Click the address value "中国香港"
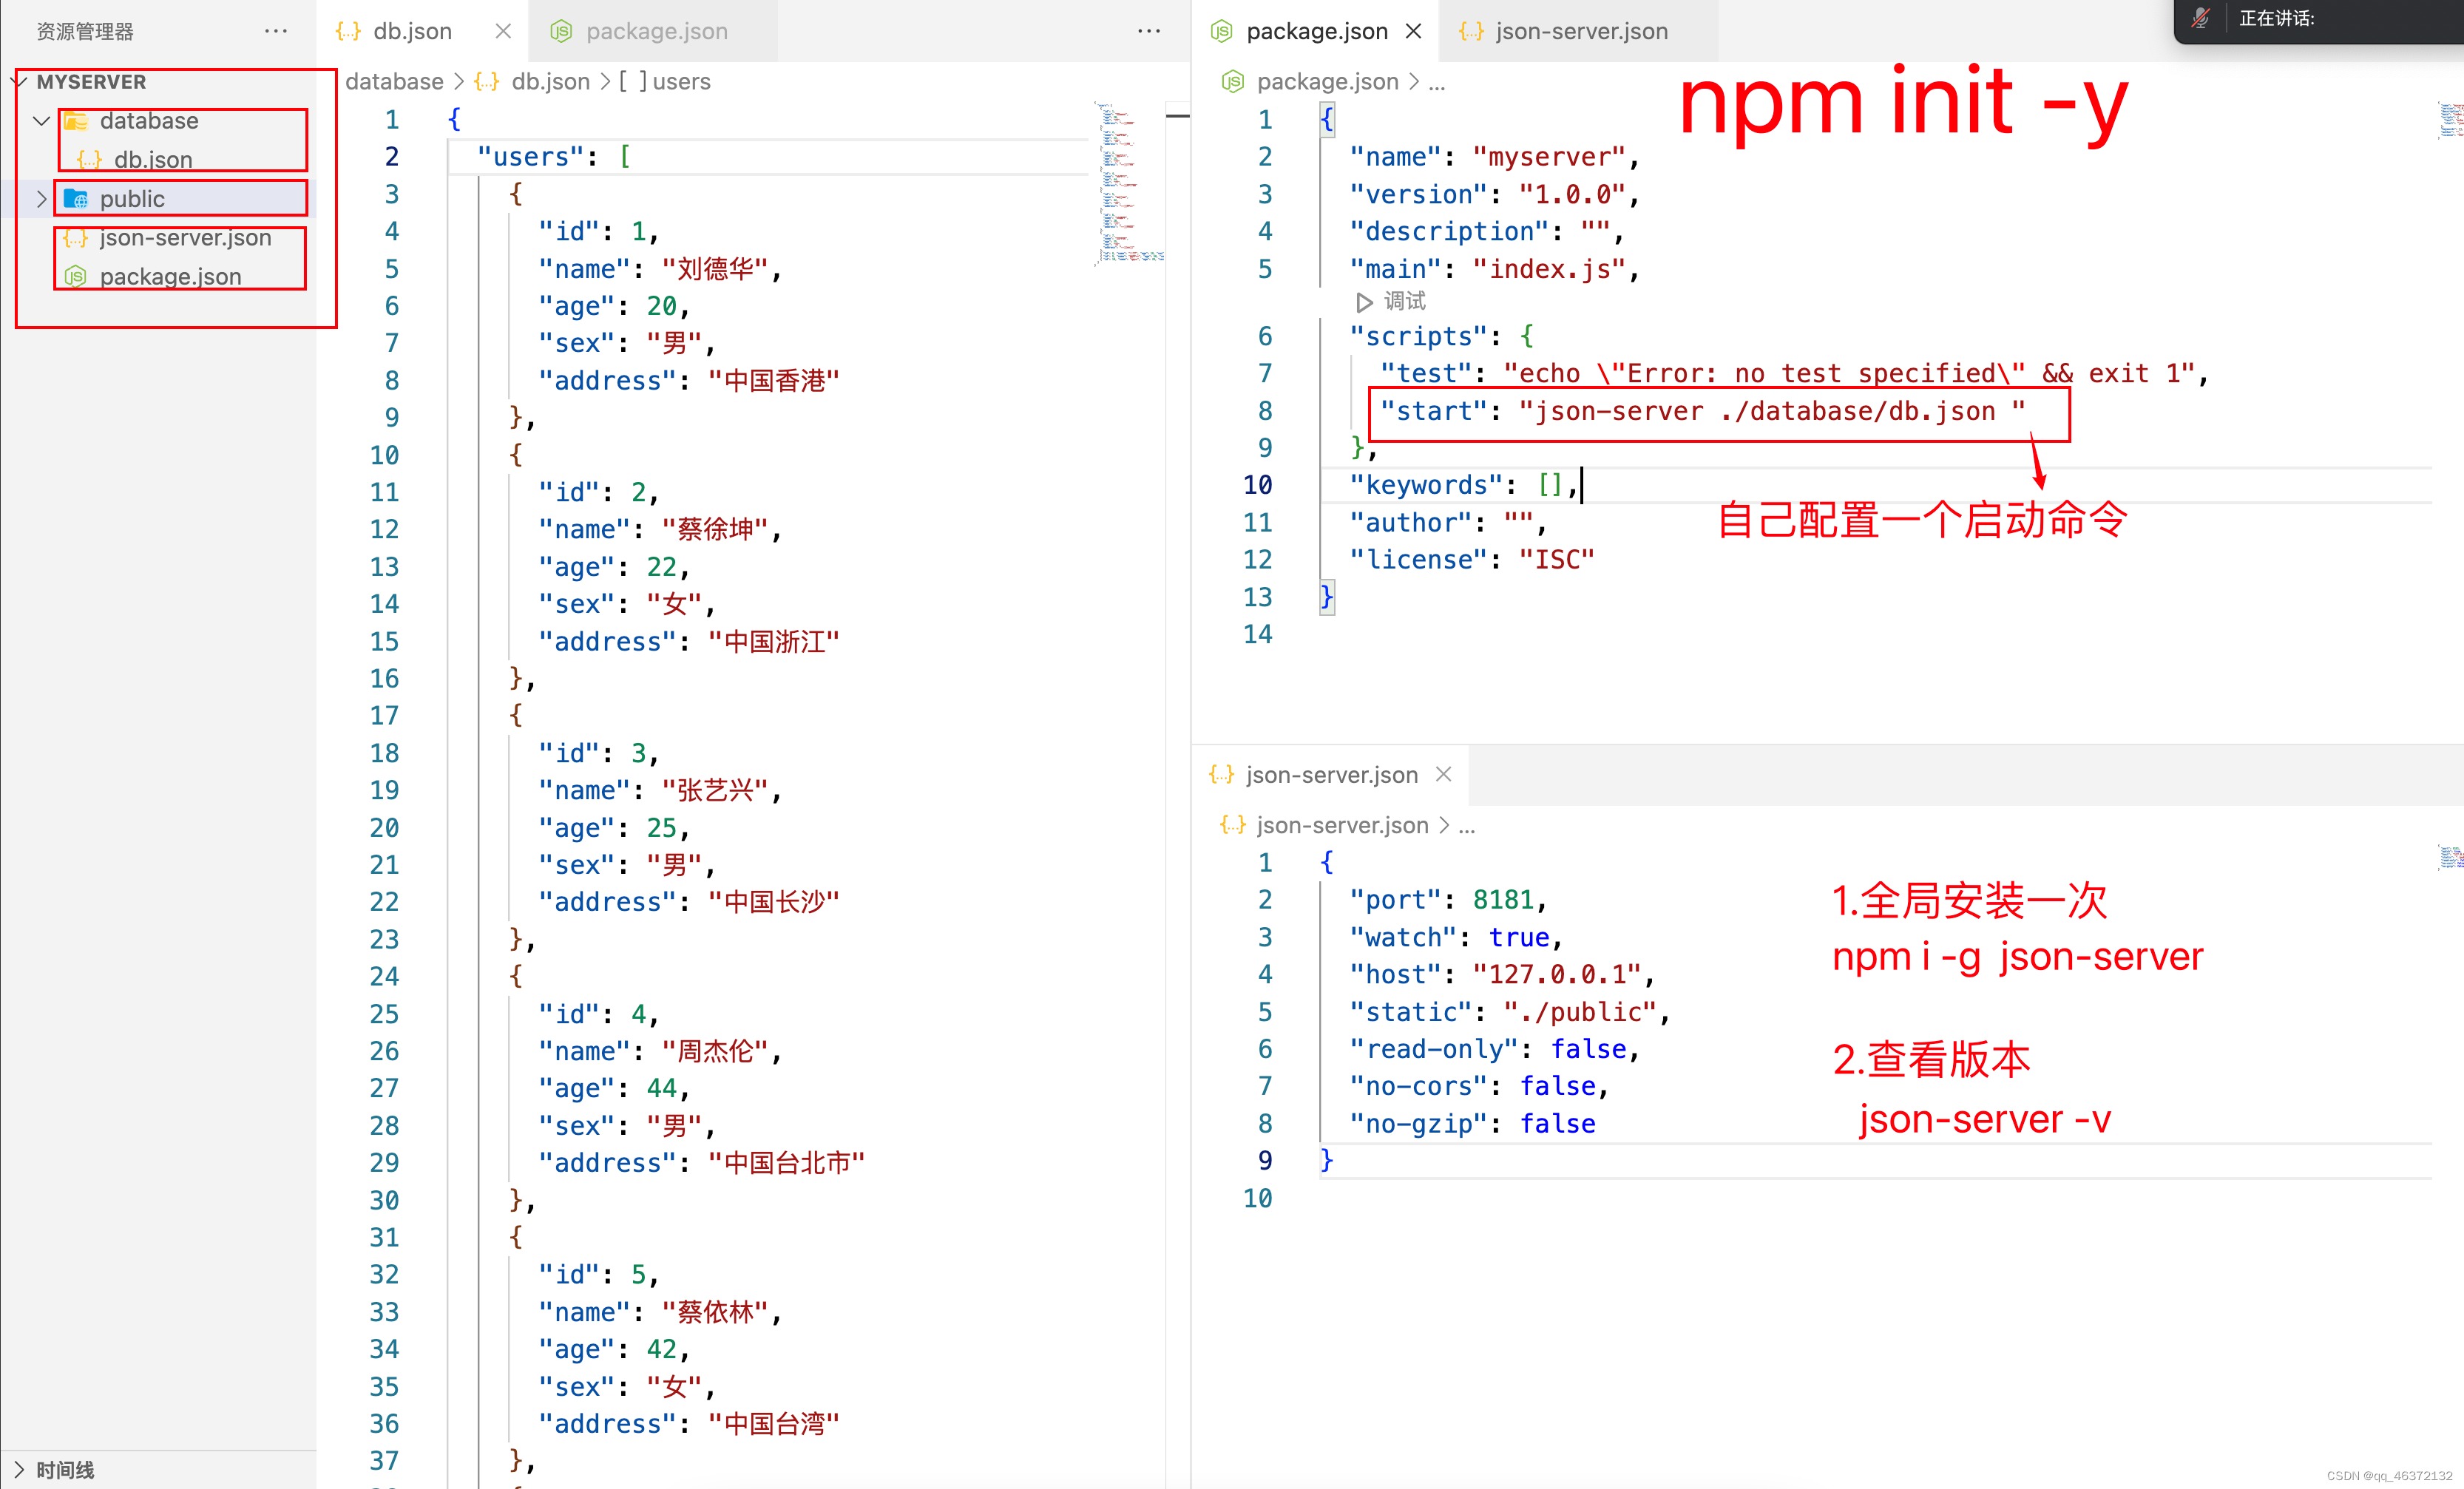This screenshot has width=2464, height=1489. (774, 381)
